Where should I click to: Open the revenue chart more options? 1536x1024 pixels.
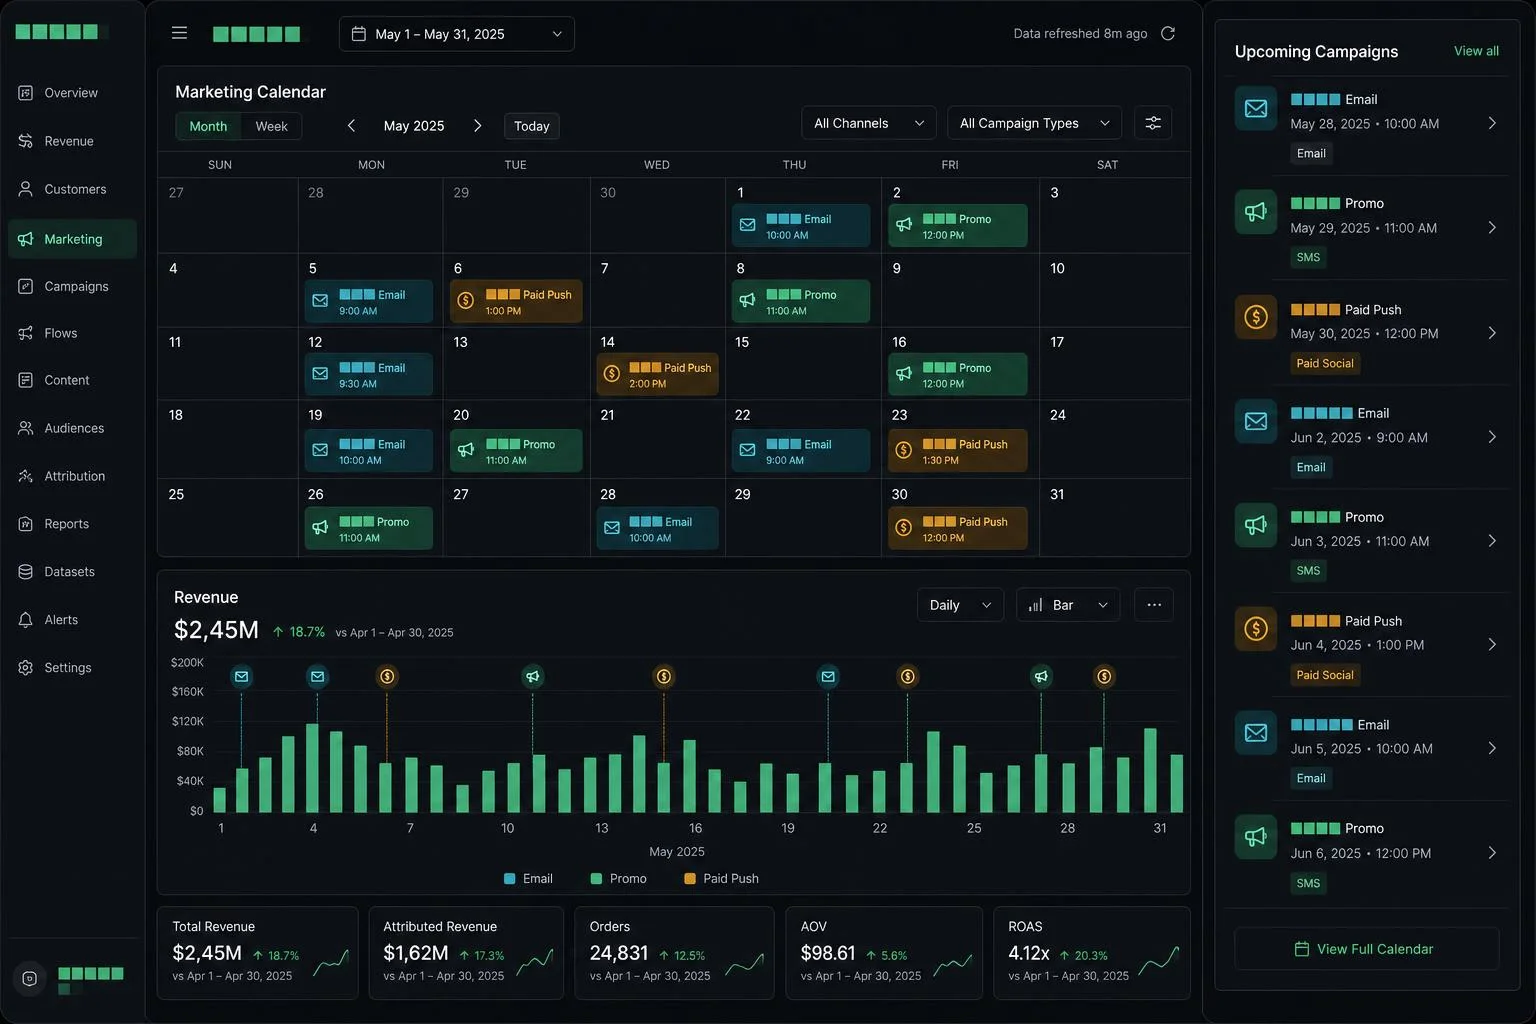(x=1154, y=605)
